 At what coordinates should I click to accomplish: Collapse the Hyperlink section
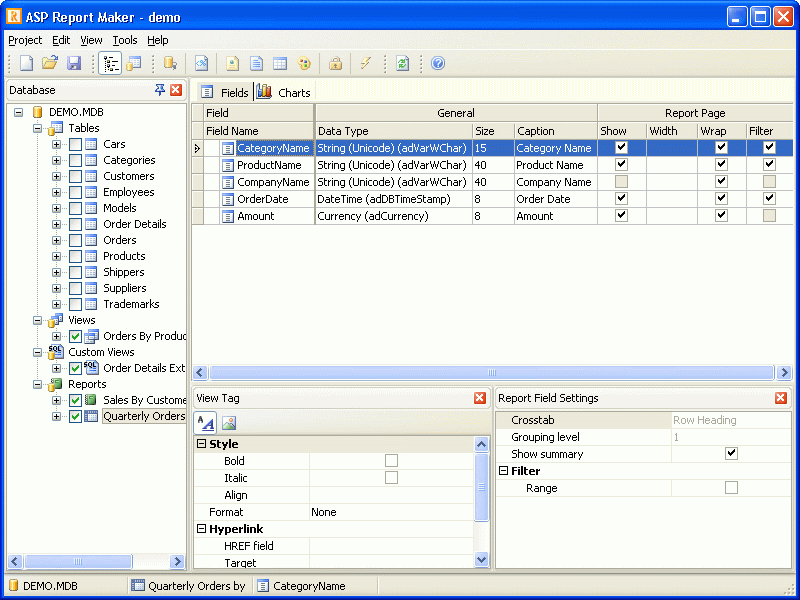coord(202,529)
